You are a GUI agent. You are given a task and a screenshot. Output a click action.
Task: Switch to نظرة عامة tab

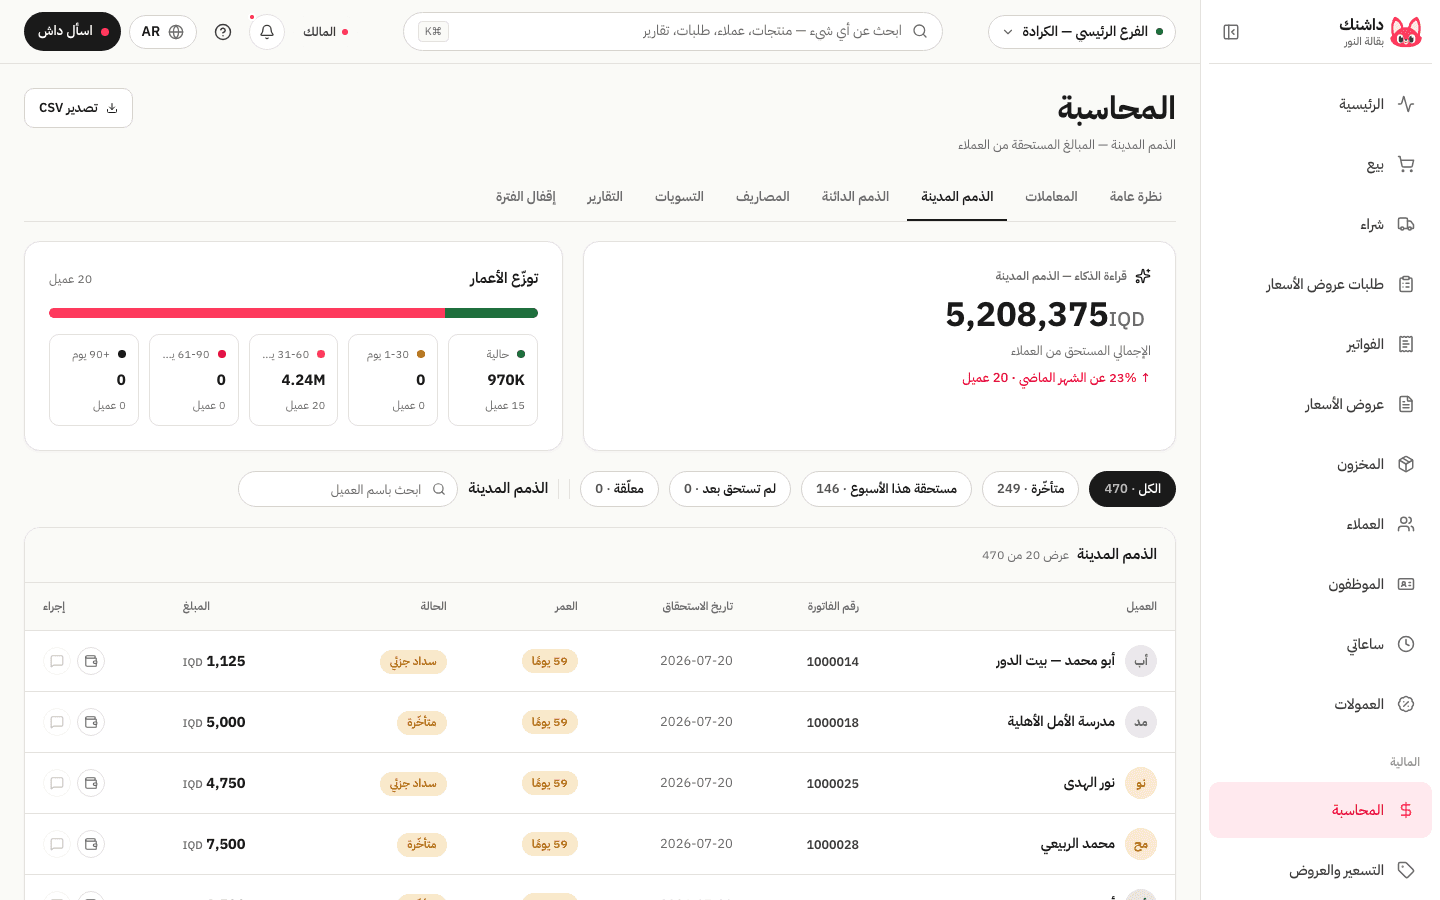[x=1135, y=197]
